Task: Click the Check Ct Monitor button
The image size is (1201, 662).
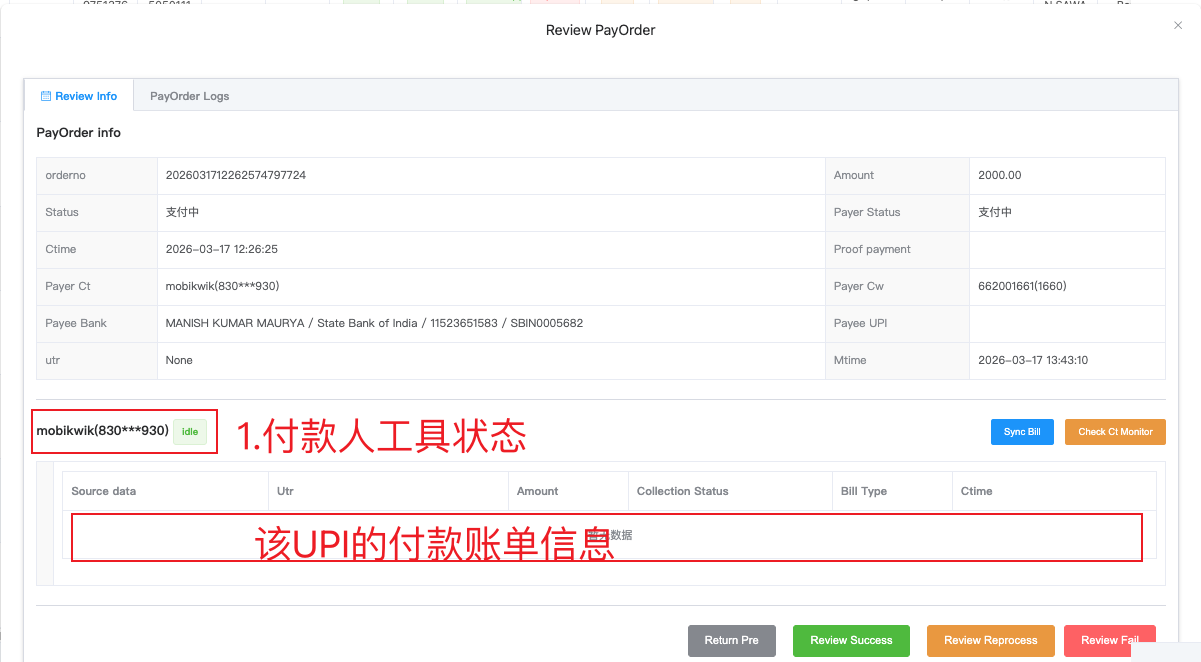Action: pyautogui.click(x=1114, y=431)
